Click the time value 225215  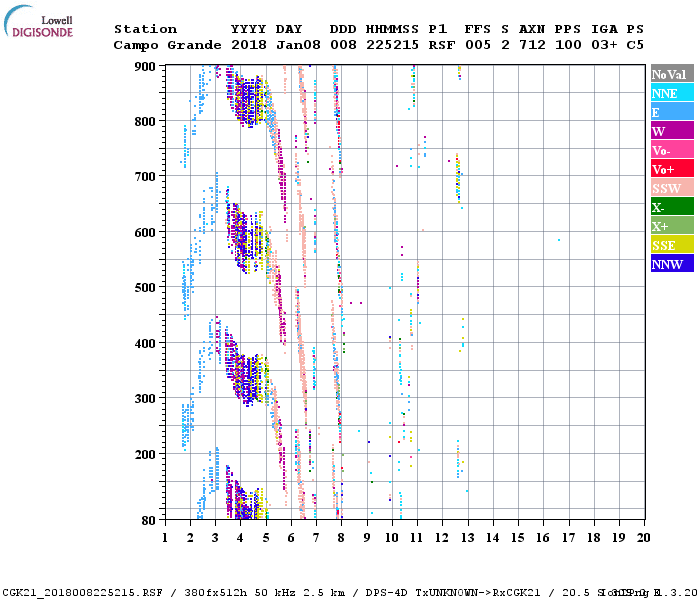pyautogui.click(x=392, y=45)
